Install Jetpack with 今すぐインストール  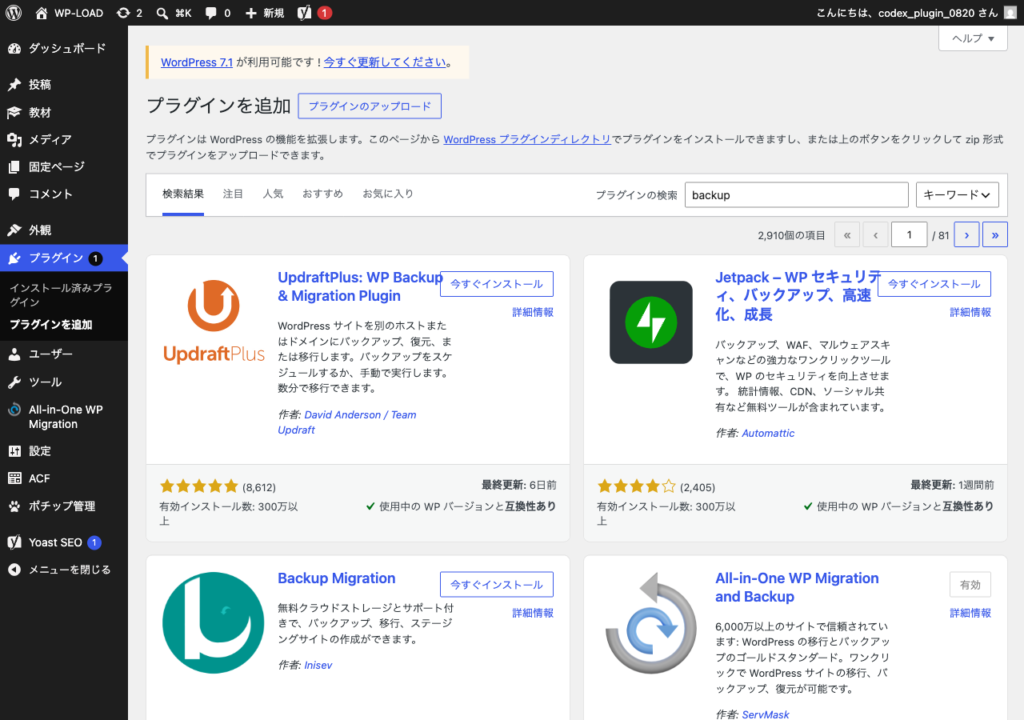934,284
